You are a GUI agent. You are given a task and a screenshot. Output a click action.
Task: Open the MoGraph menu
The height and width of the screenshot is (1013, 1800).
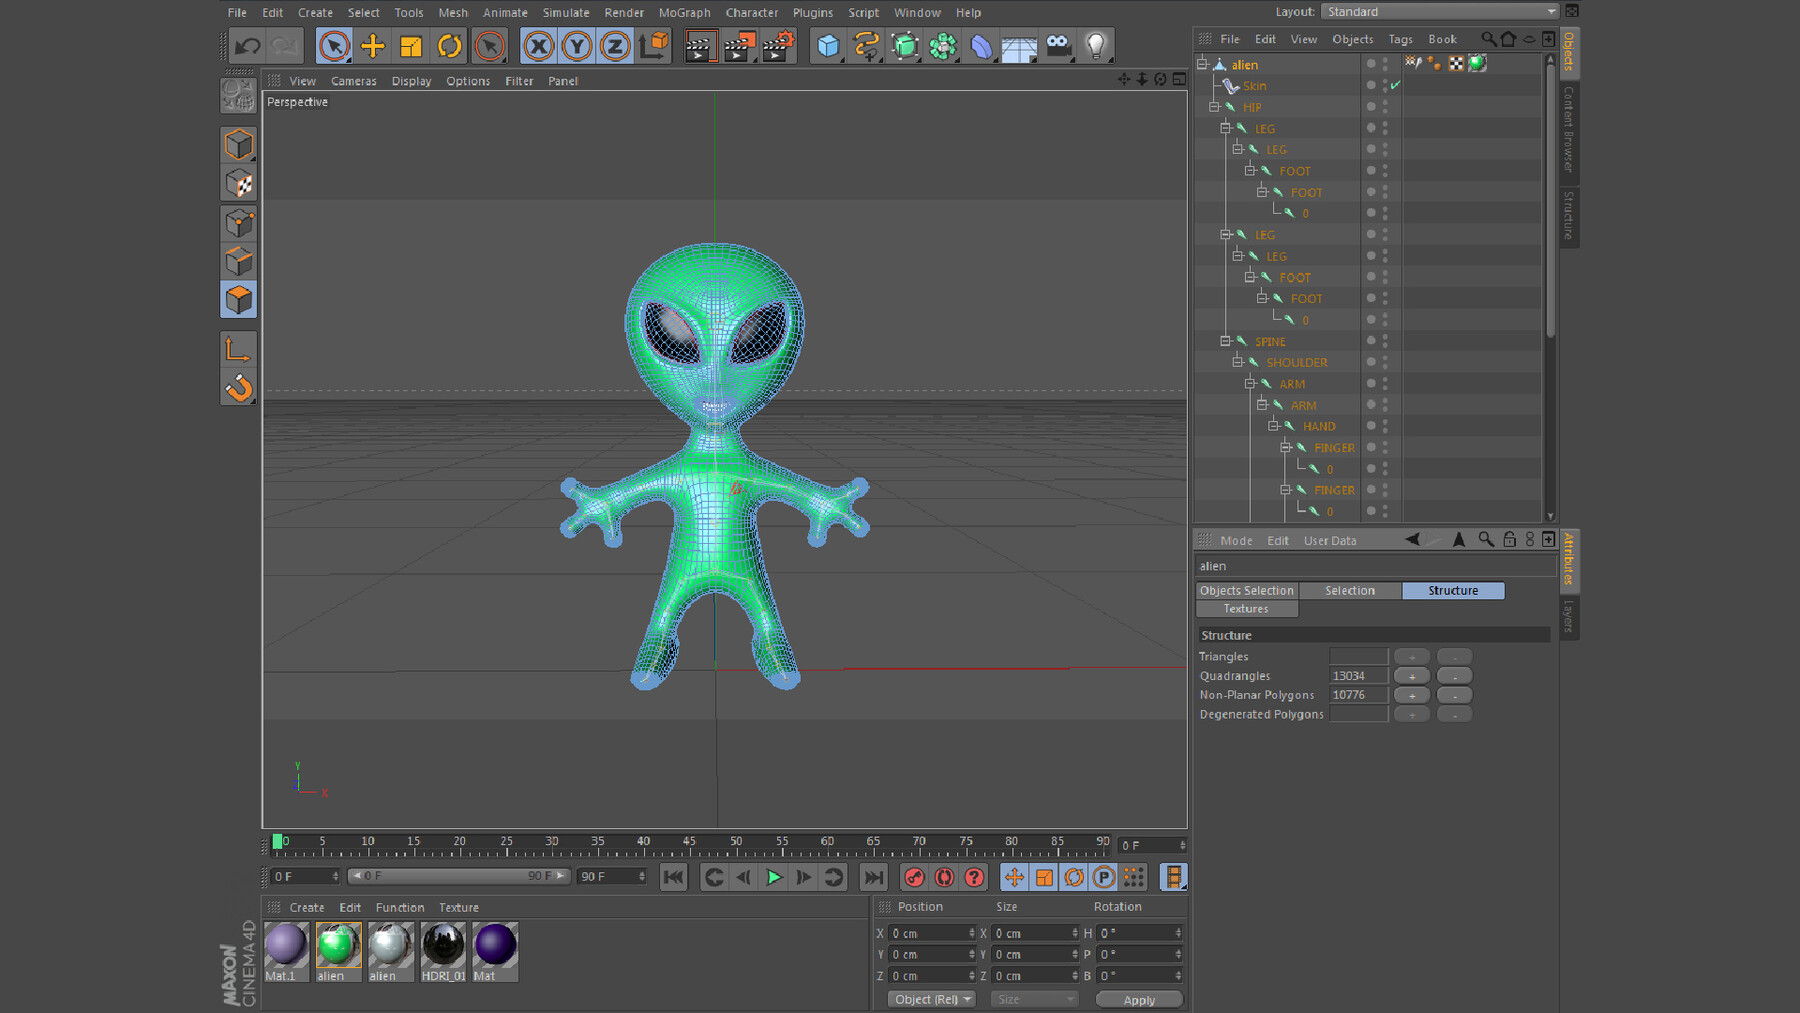click(x=684, y=12)
